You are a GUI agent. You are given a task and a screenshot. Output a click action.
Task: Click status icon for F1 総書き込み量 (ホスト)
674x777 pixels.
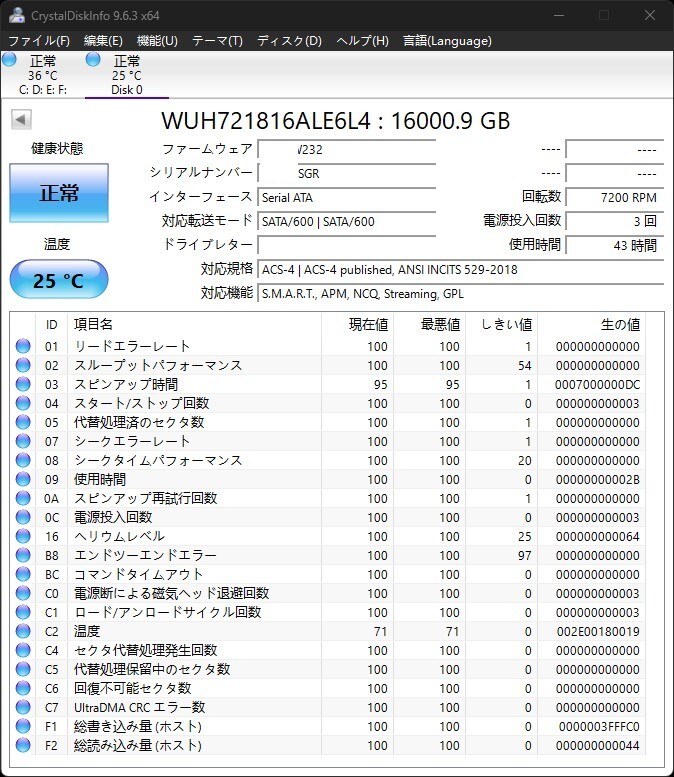pyautogui.click(x=23, y=726)
